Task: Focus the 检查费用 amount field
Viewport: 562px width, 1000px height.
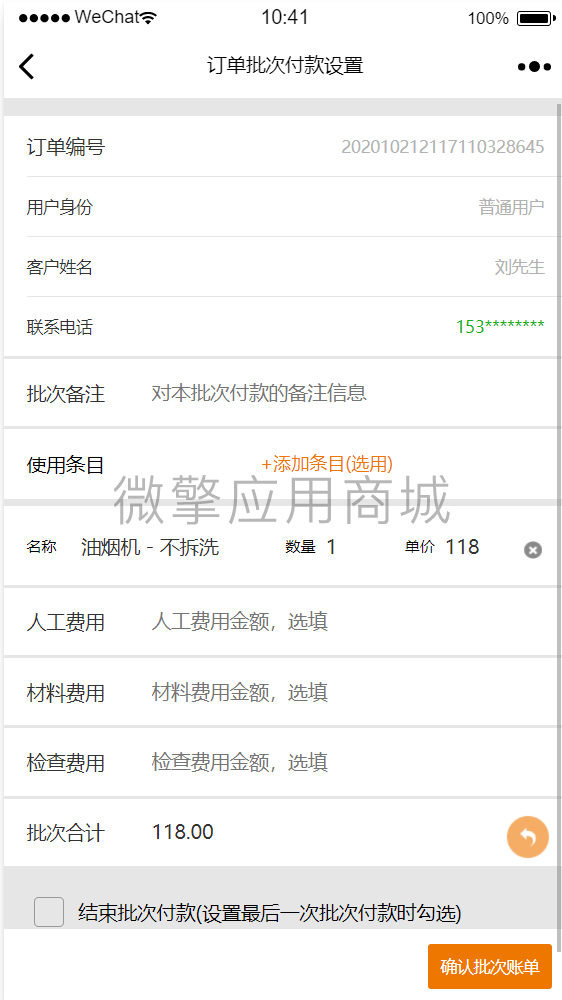Action: tap(348, 762)
